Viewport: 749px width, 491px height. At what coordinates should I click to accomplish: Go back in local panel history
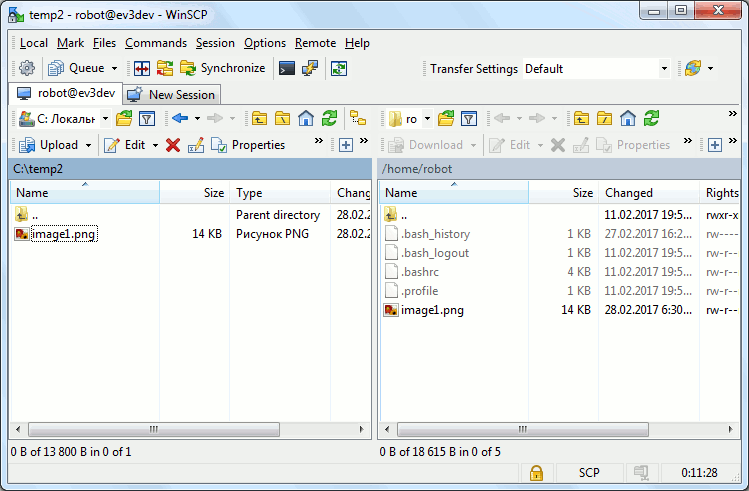[x=180, y=118]
